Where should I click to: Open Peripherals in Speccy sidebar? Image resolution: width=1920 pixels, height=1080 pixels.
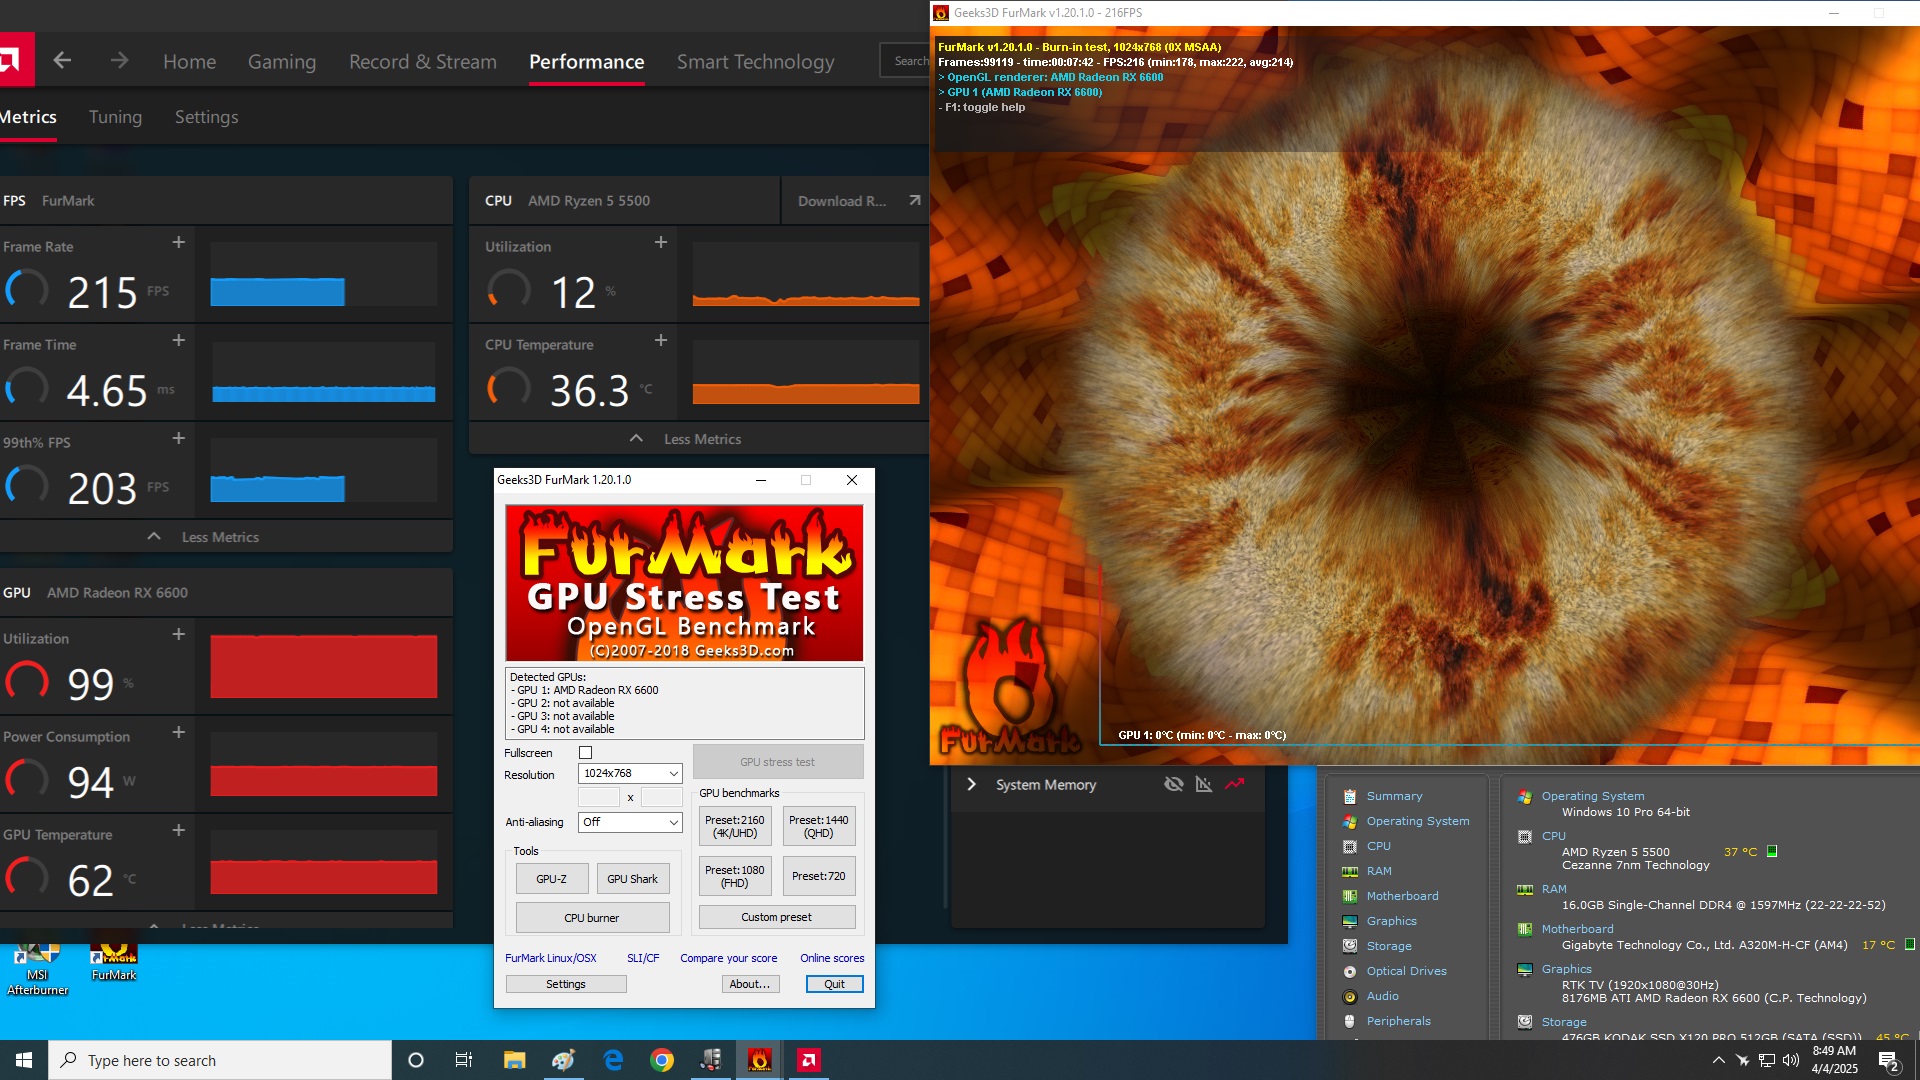click(1398, 1021)
